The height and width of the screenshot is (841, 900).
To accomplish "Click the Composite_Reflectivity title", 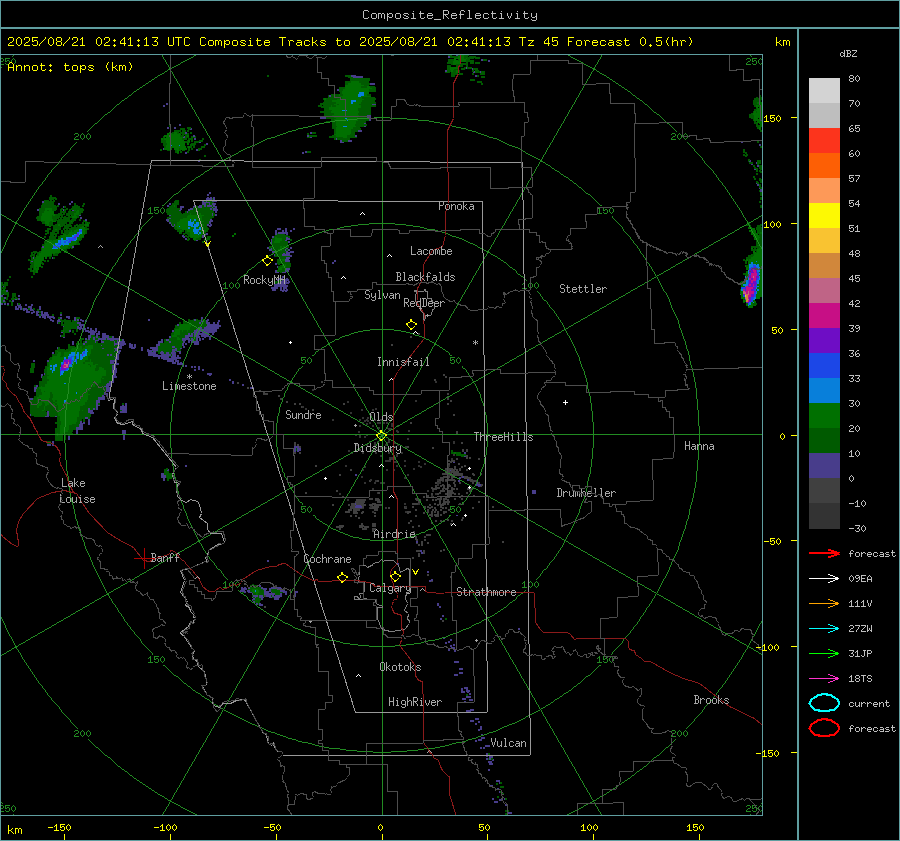I will click(x=450, y=15).
